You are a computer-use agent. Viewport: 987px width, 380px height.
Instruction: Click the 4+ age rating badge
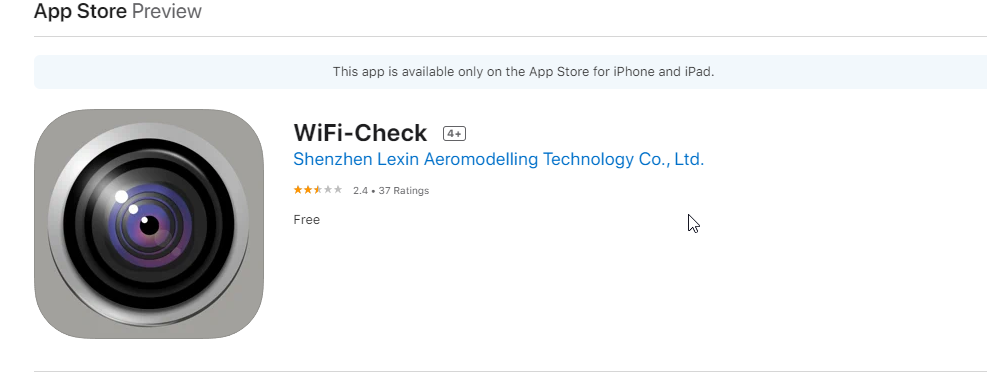coord(454,133)
